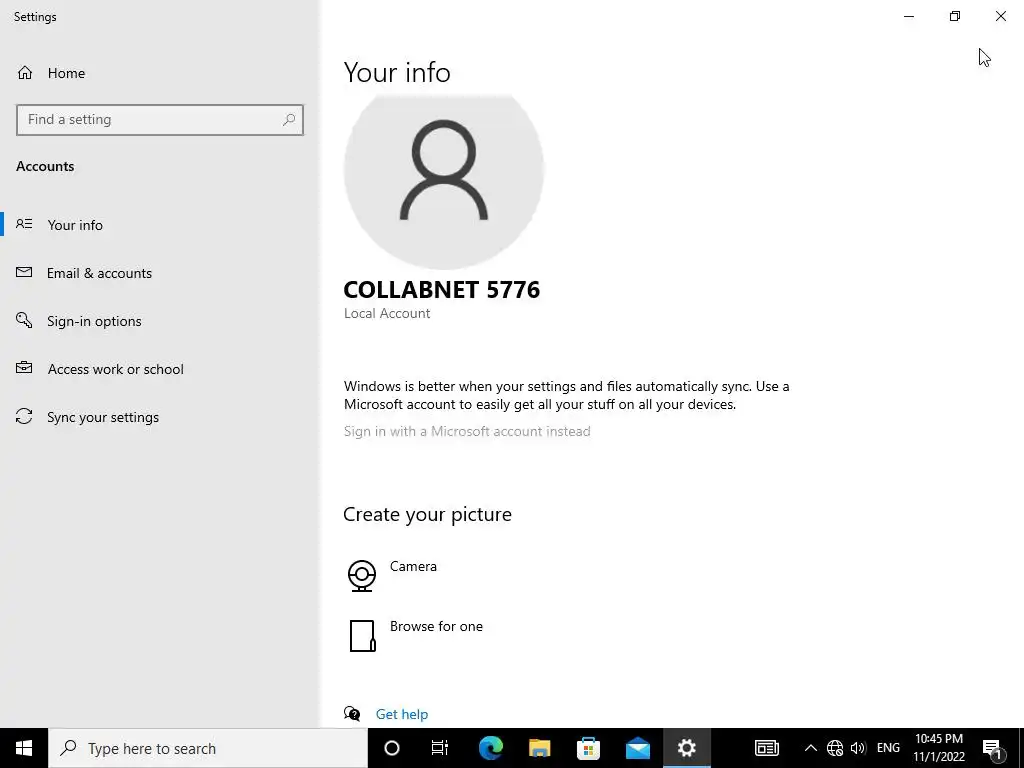This screenshot has width=1024, height=768.
Task: Open the Action Center notifications icon
Action: click(x=992, y=748)
